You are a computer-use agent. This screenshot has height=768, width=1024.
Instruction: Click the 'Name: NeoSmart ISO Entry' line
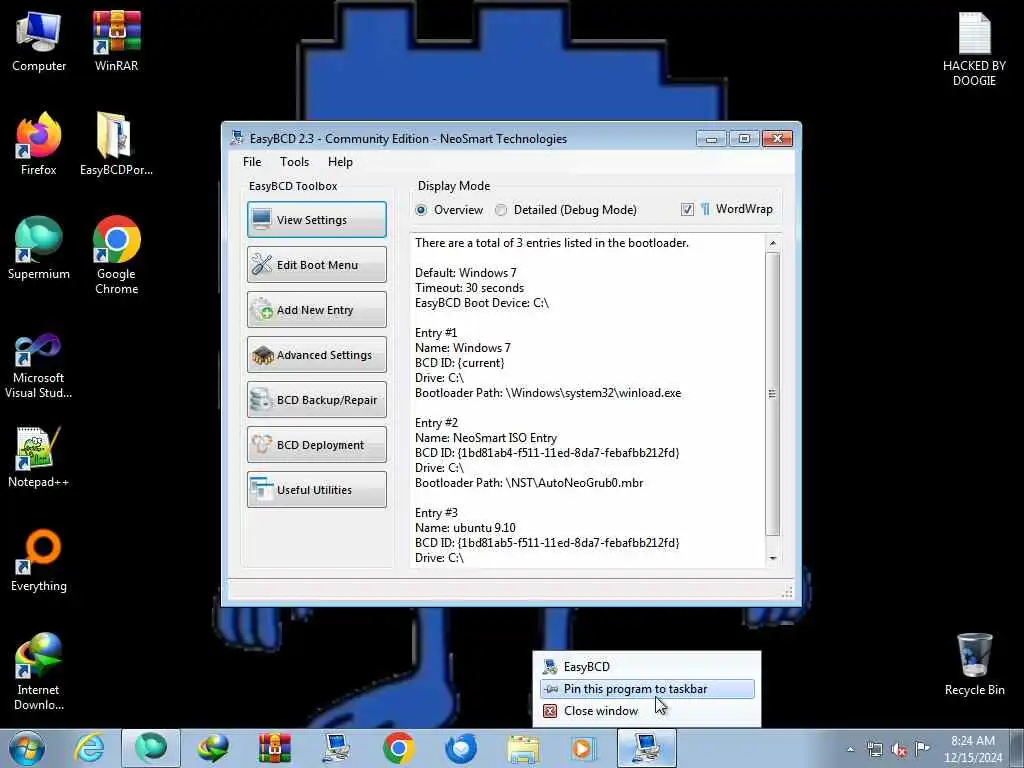(486, 438)
